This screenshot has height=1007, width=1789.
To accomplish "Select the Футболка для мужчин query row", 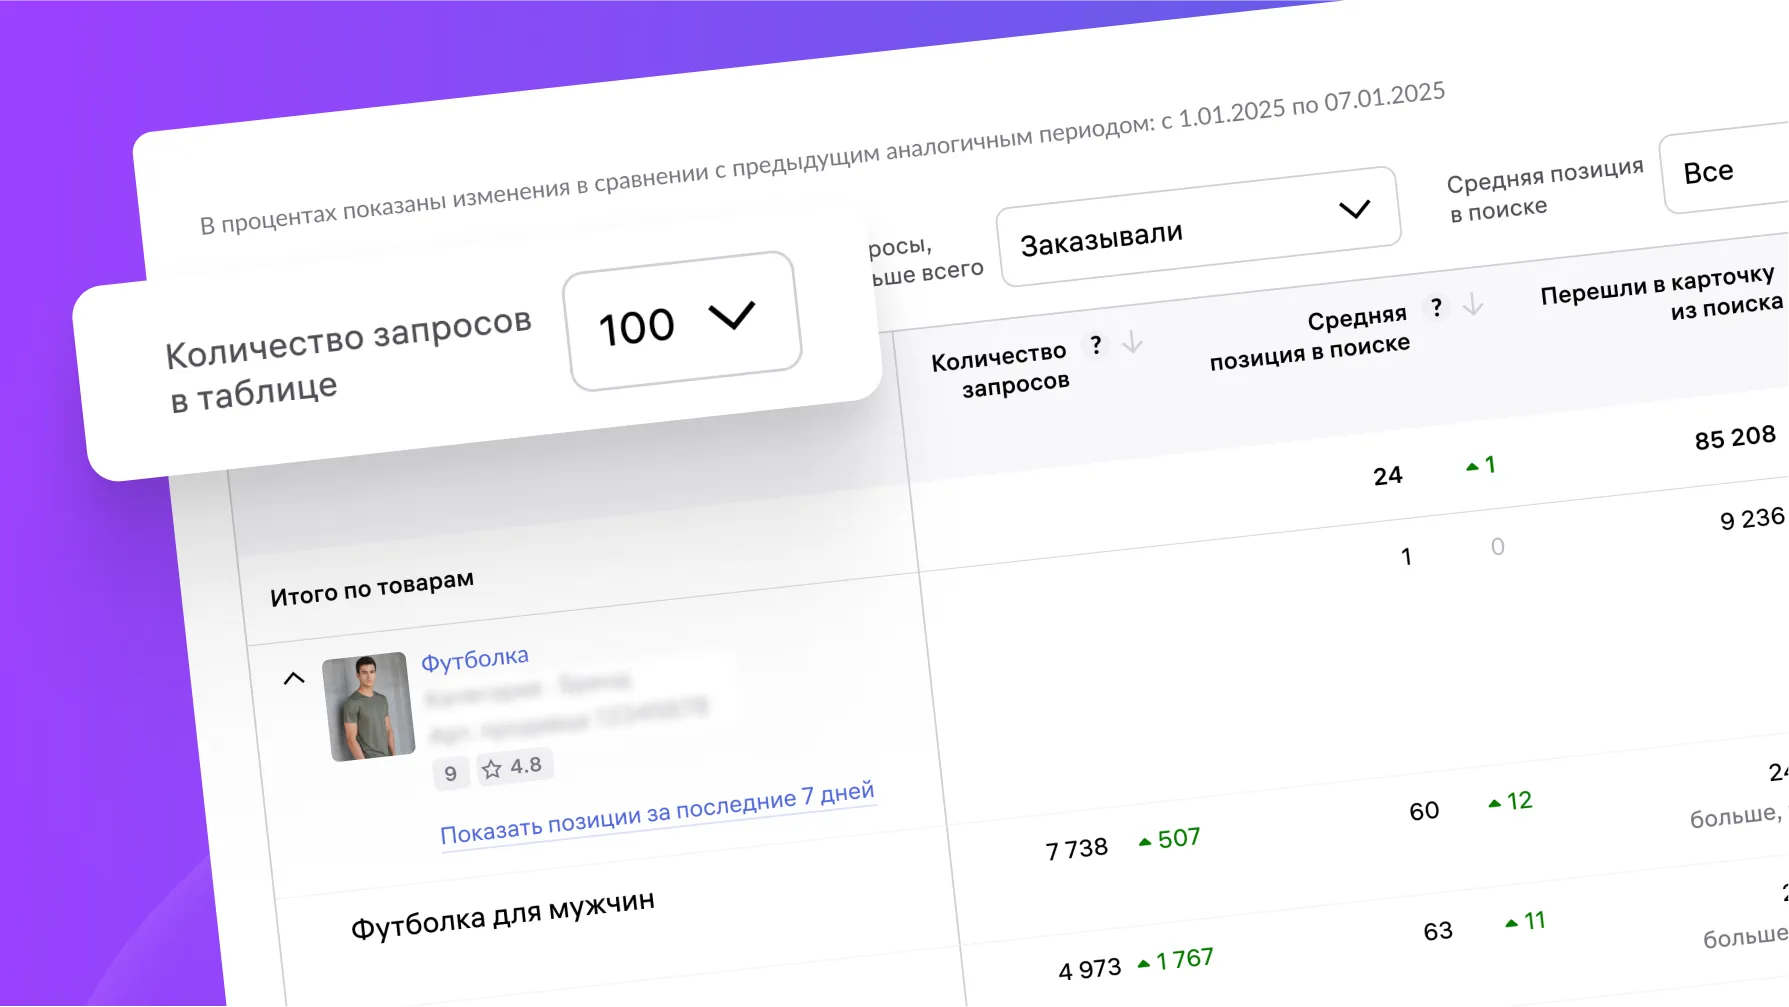I will click(x=503, y=915).
